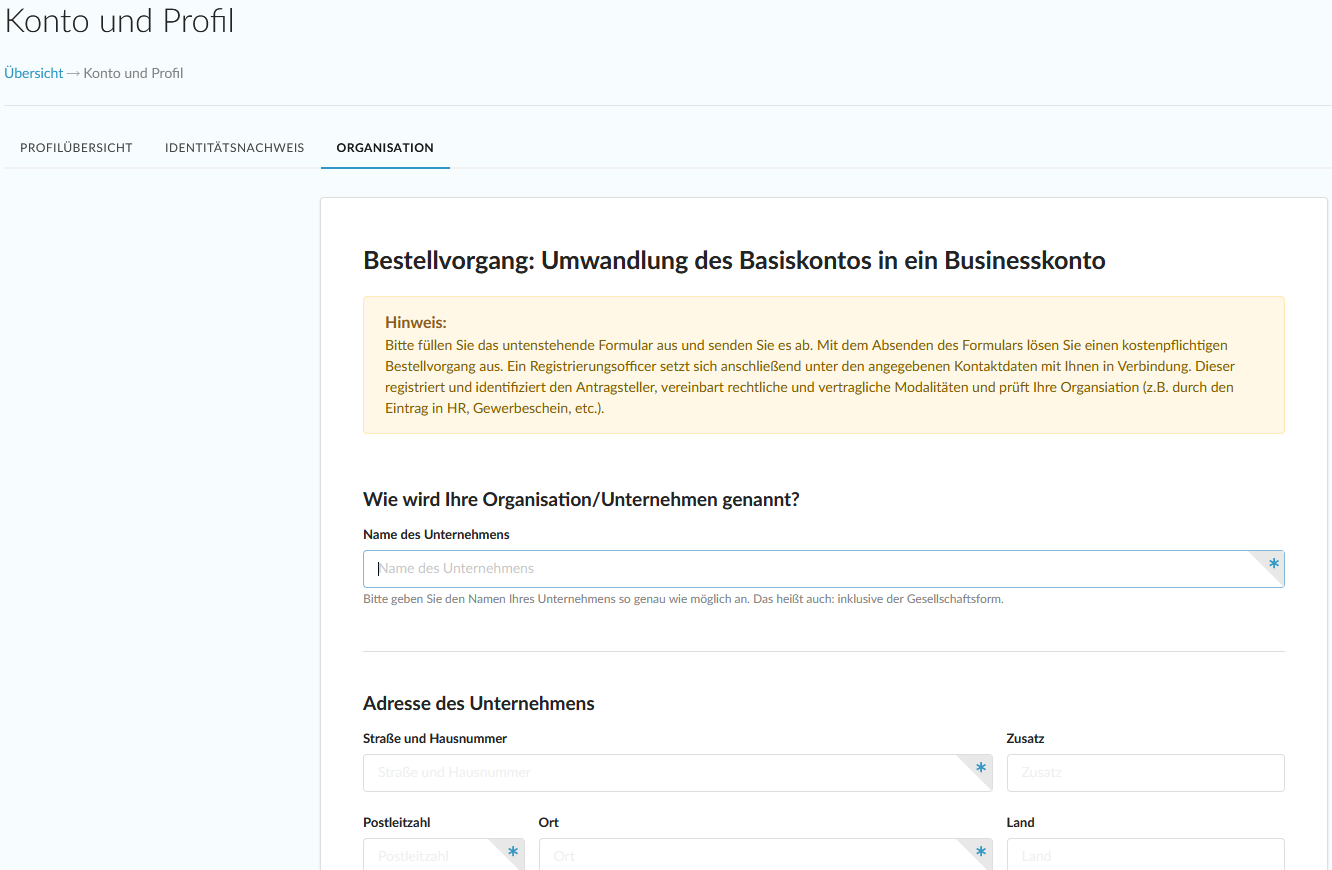The width and height of the screenshot is (1332, 870).
Task: Select the Zusatz input field
Action: 1145,773
